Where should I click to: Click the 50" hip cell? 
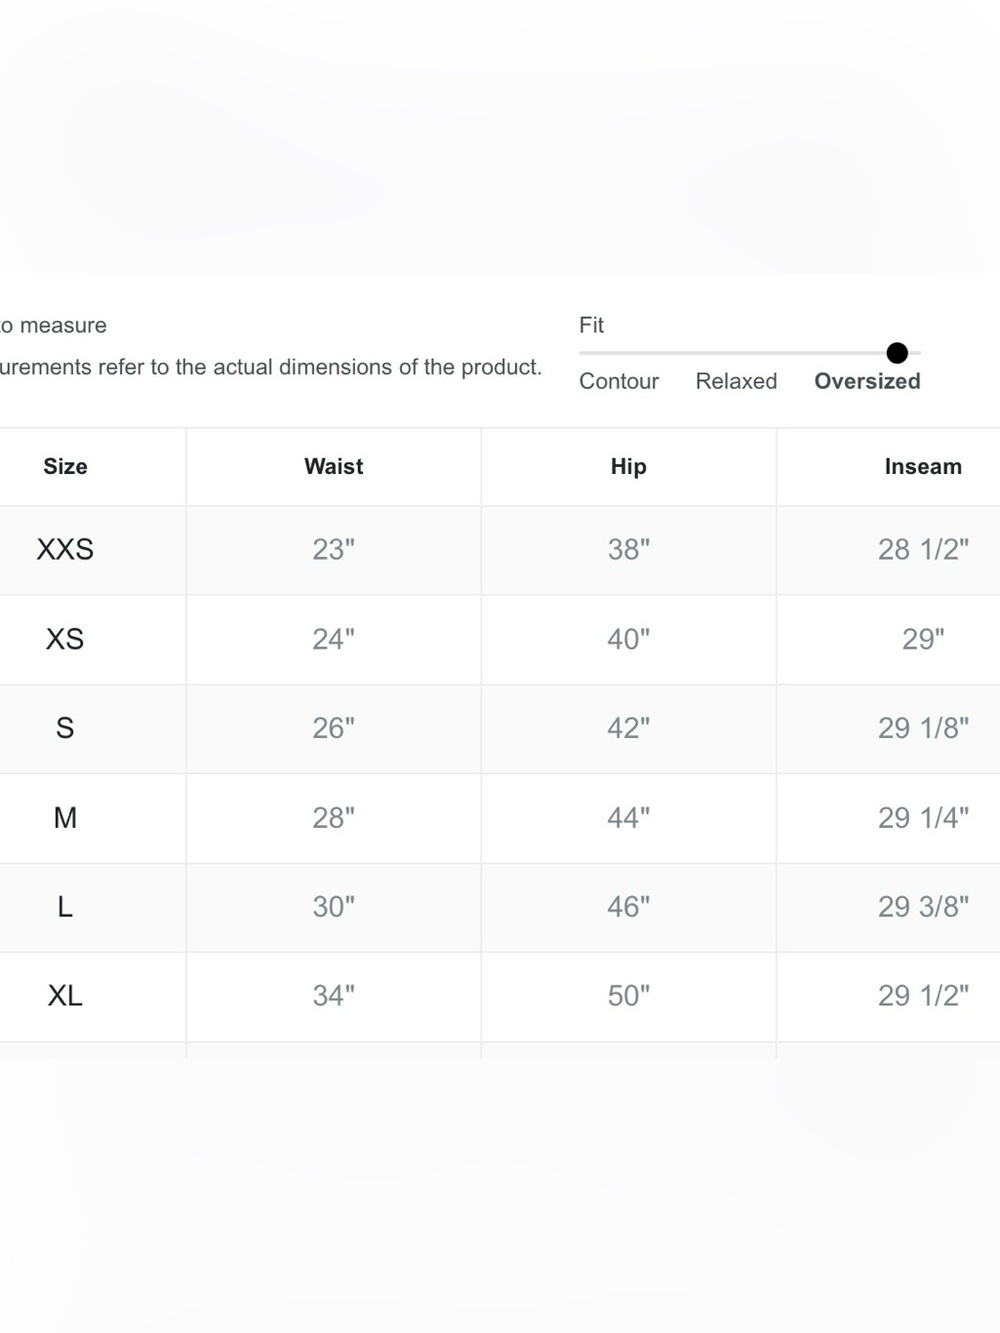tap(629, 996)
